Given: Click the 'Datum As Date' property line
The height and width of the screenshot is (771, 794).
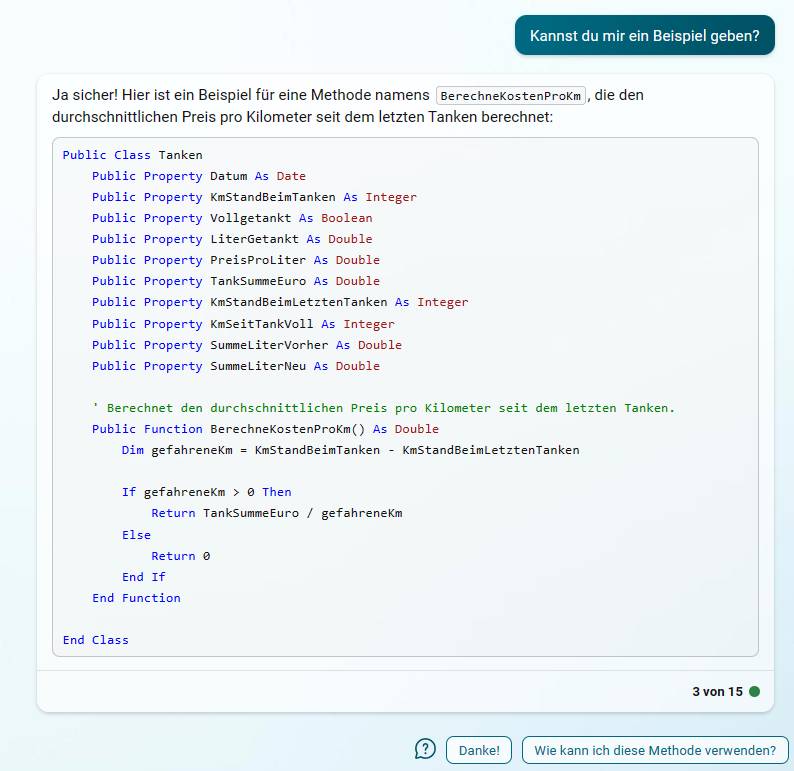Looking at the screenshot, I should click(198, 176).
